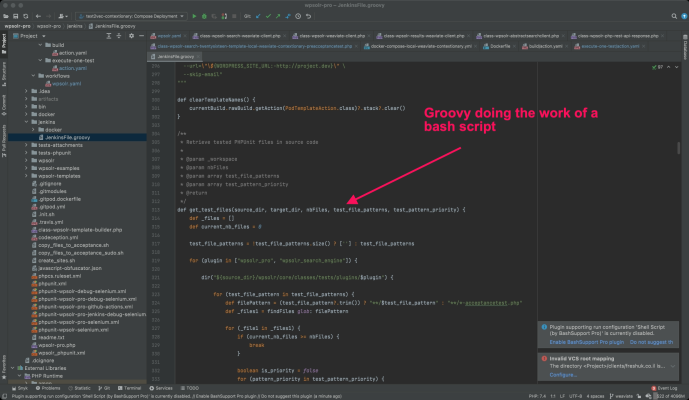Click the UTF-8 encoding status bar item

tap(575, 396)
